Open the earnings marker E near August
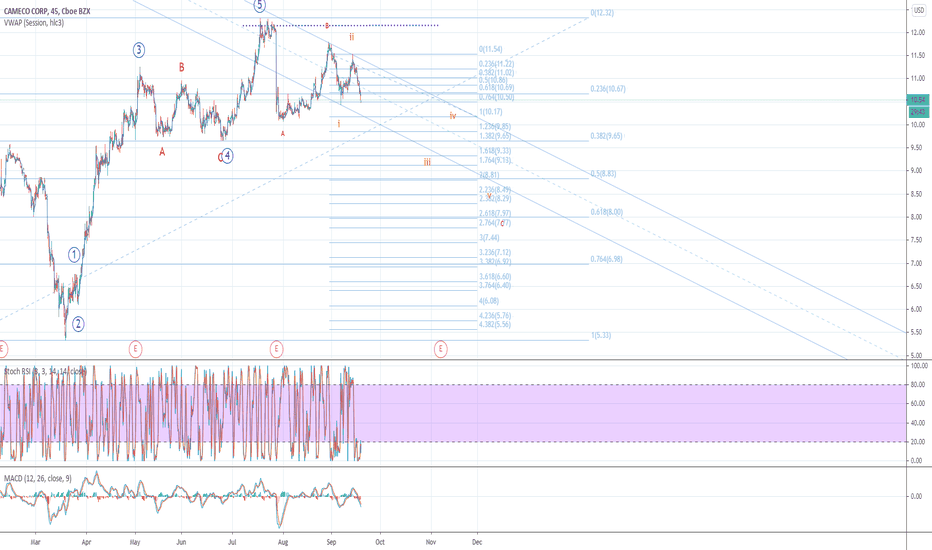The image size is (932, 550). (276, 348)
